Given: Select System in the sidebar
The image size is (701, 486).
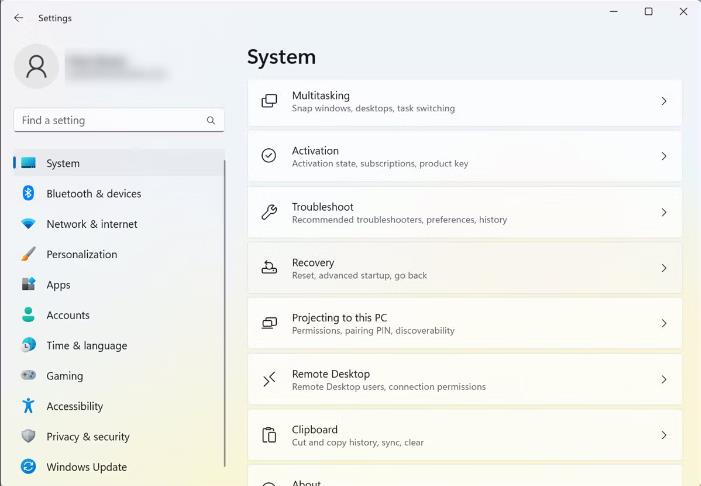Looking at the screenshot, I should [x=118, y=163].
